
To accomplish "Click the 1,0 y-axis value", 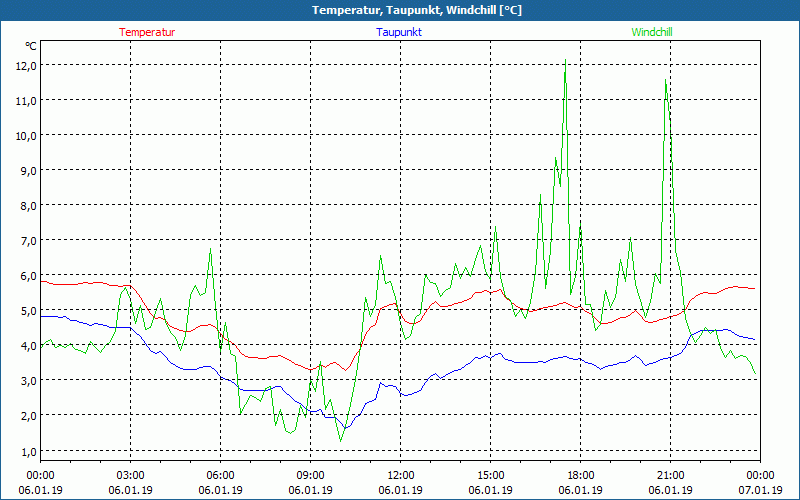I will [x=29, y=451].
